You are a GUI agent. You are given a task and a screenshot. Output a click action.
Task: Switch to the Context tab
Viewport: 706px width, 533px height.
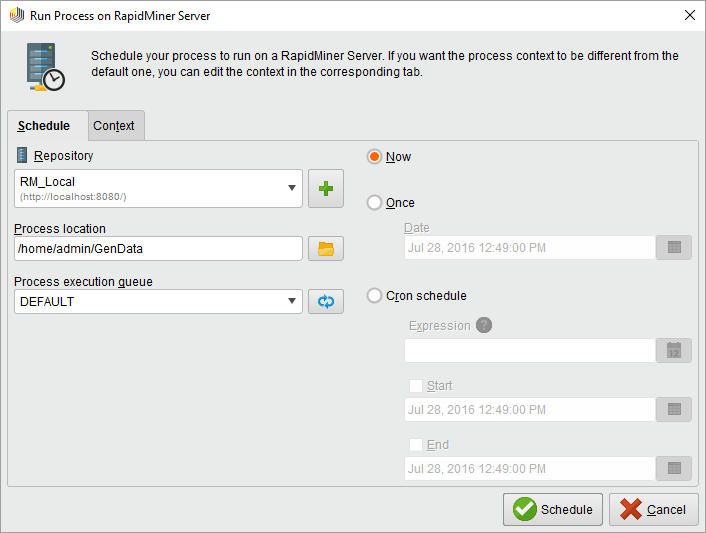[x=114, y=126]
